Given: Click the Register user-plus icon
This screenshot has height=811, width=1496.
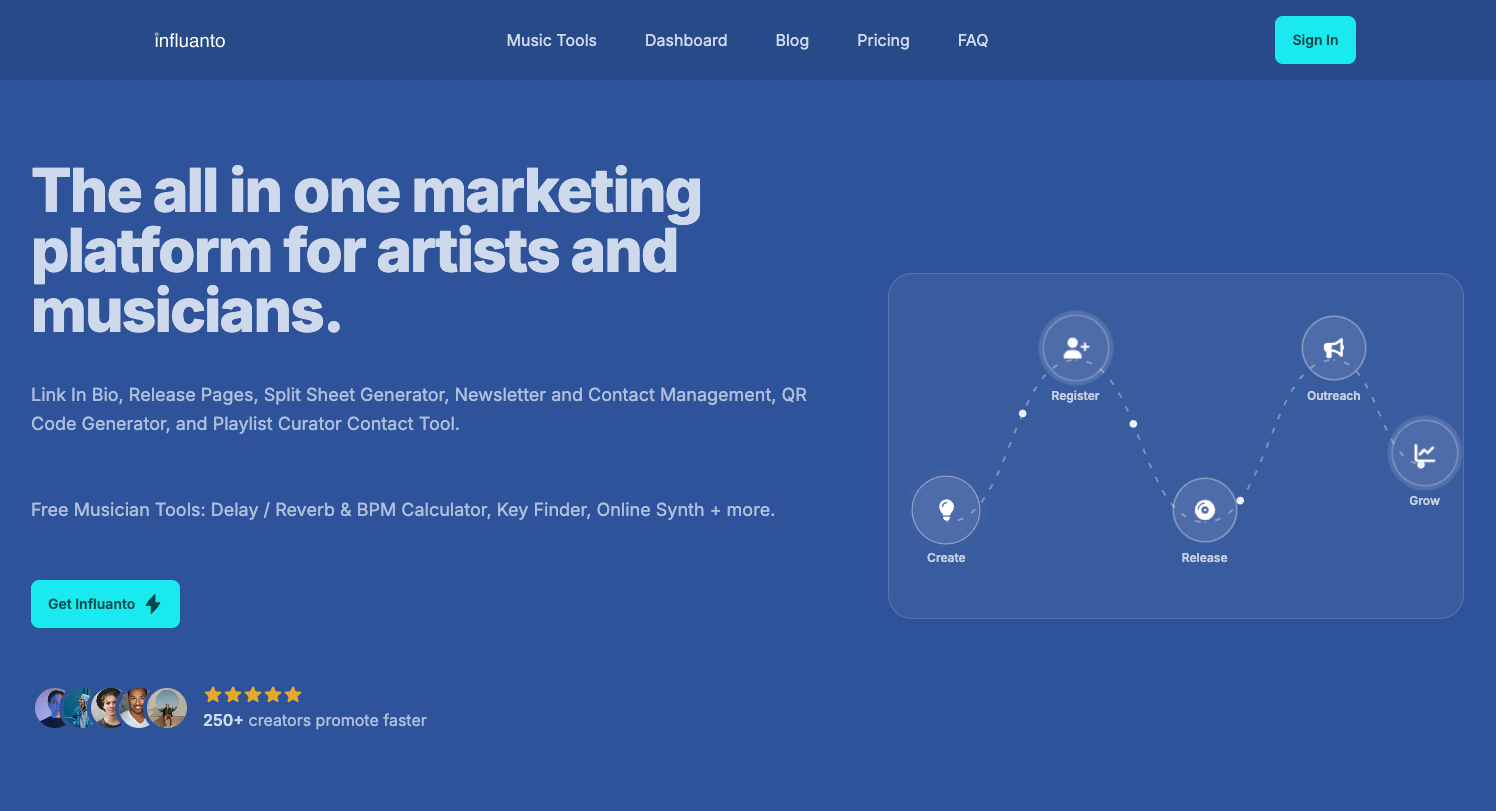Looking at the screenshot, I should [x=1076, y=348].
